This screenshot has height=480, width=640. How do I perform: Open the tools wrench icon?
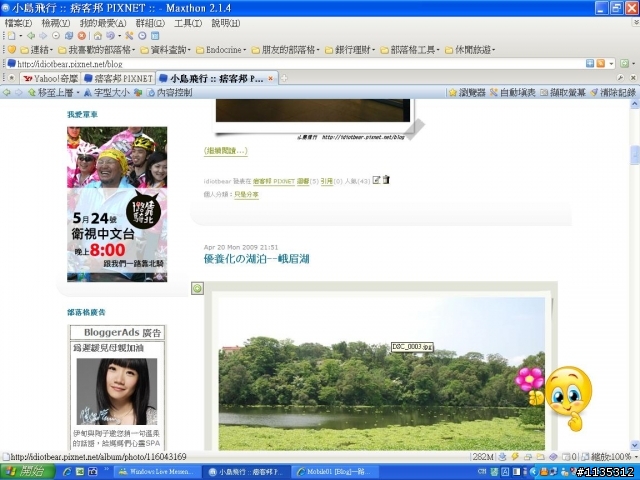click(129, 36)
